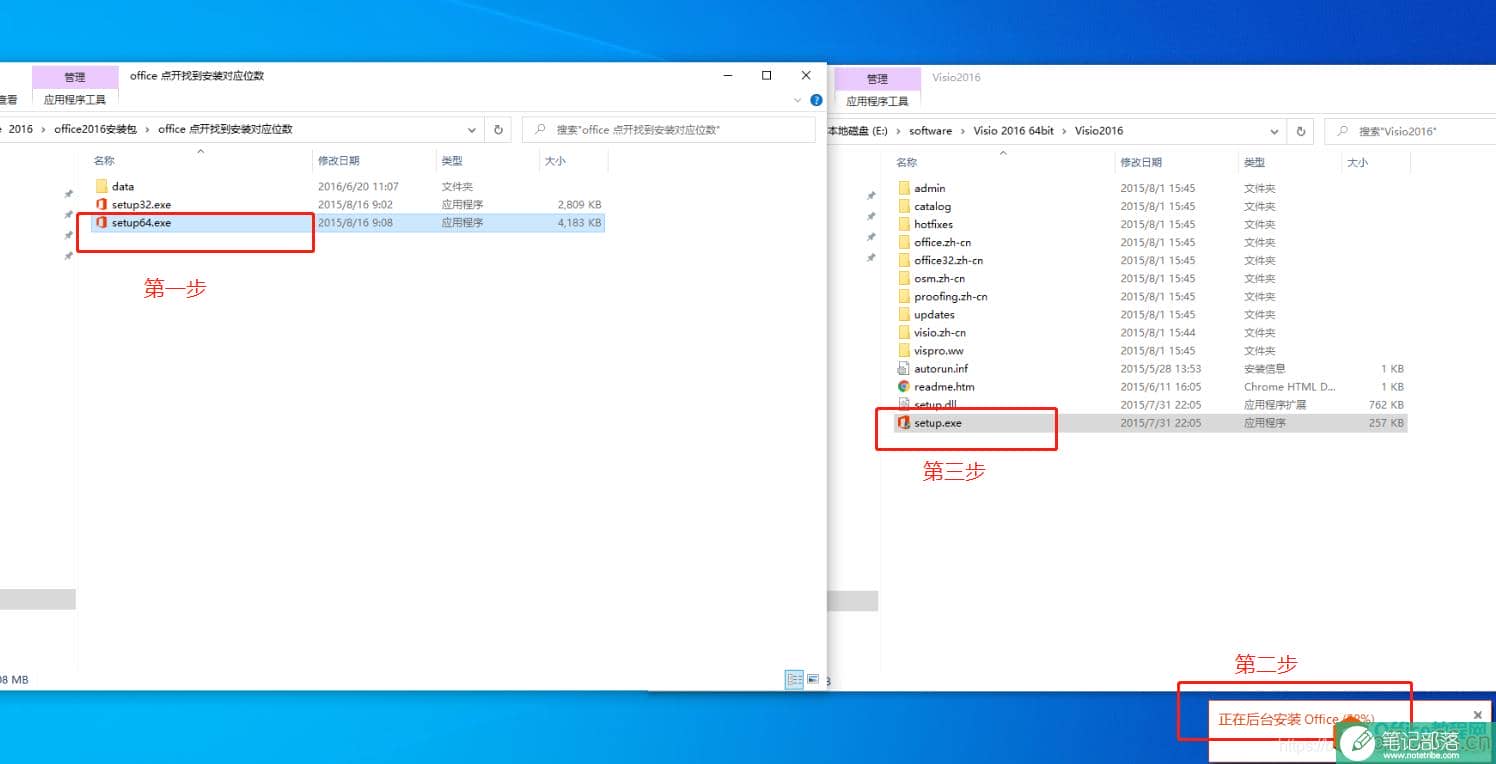Open the hotfixes folder
The width and height of the screenshot is (1496, 764).
925,224
